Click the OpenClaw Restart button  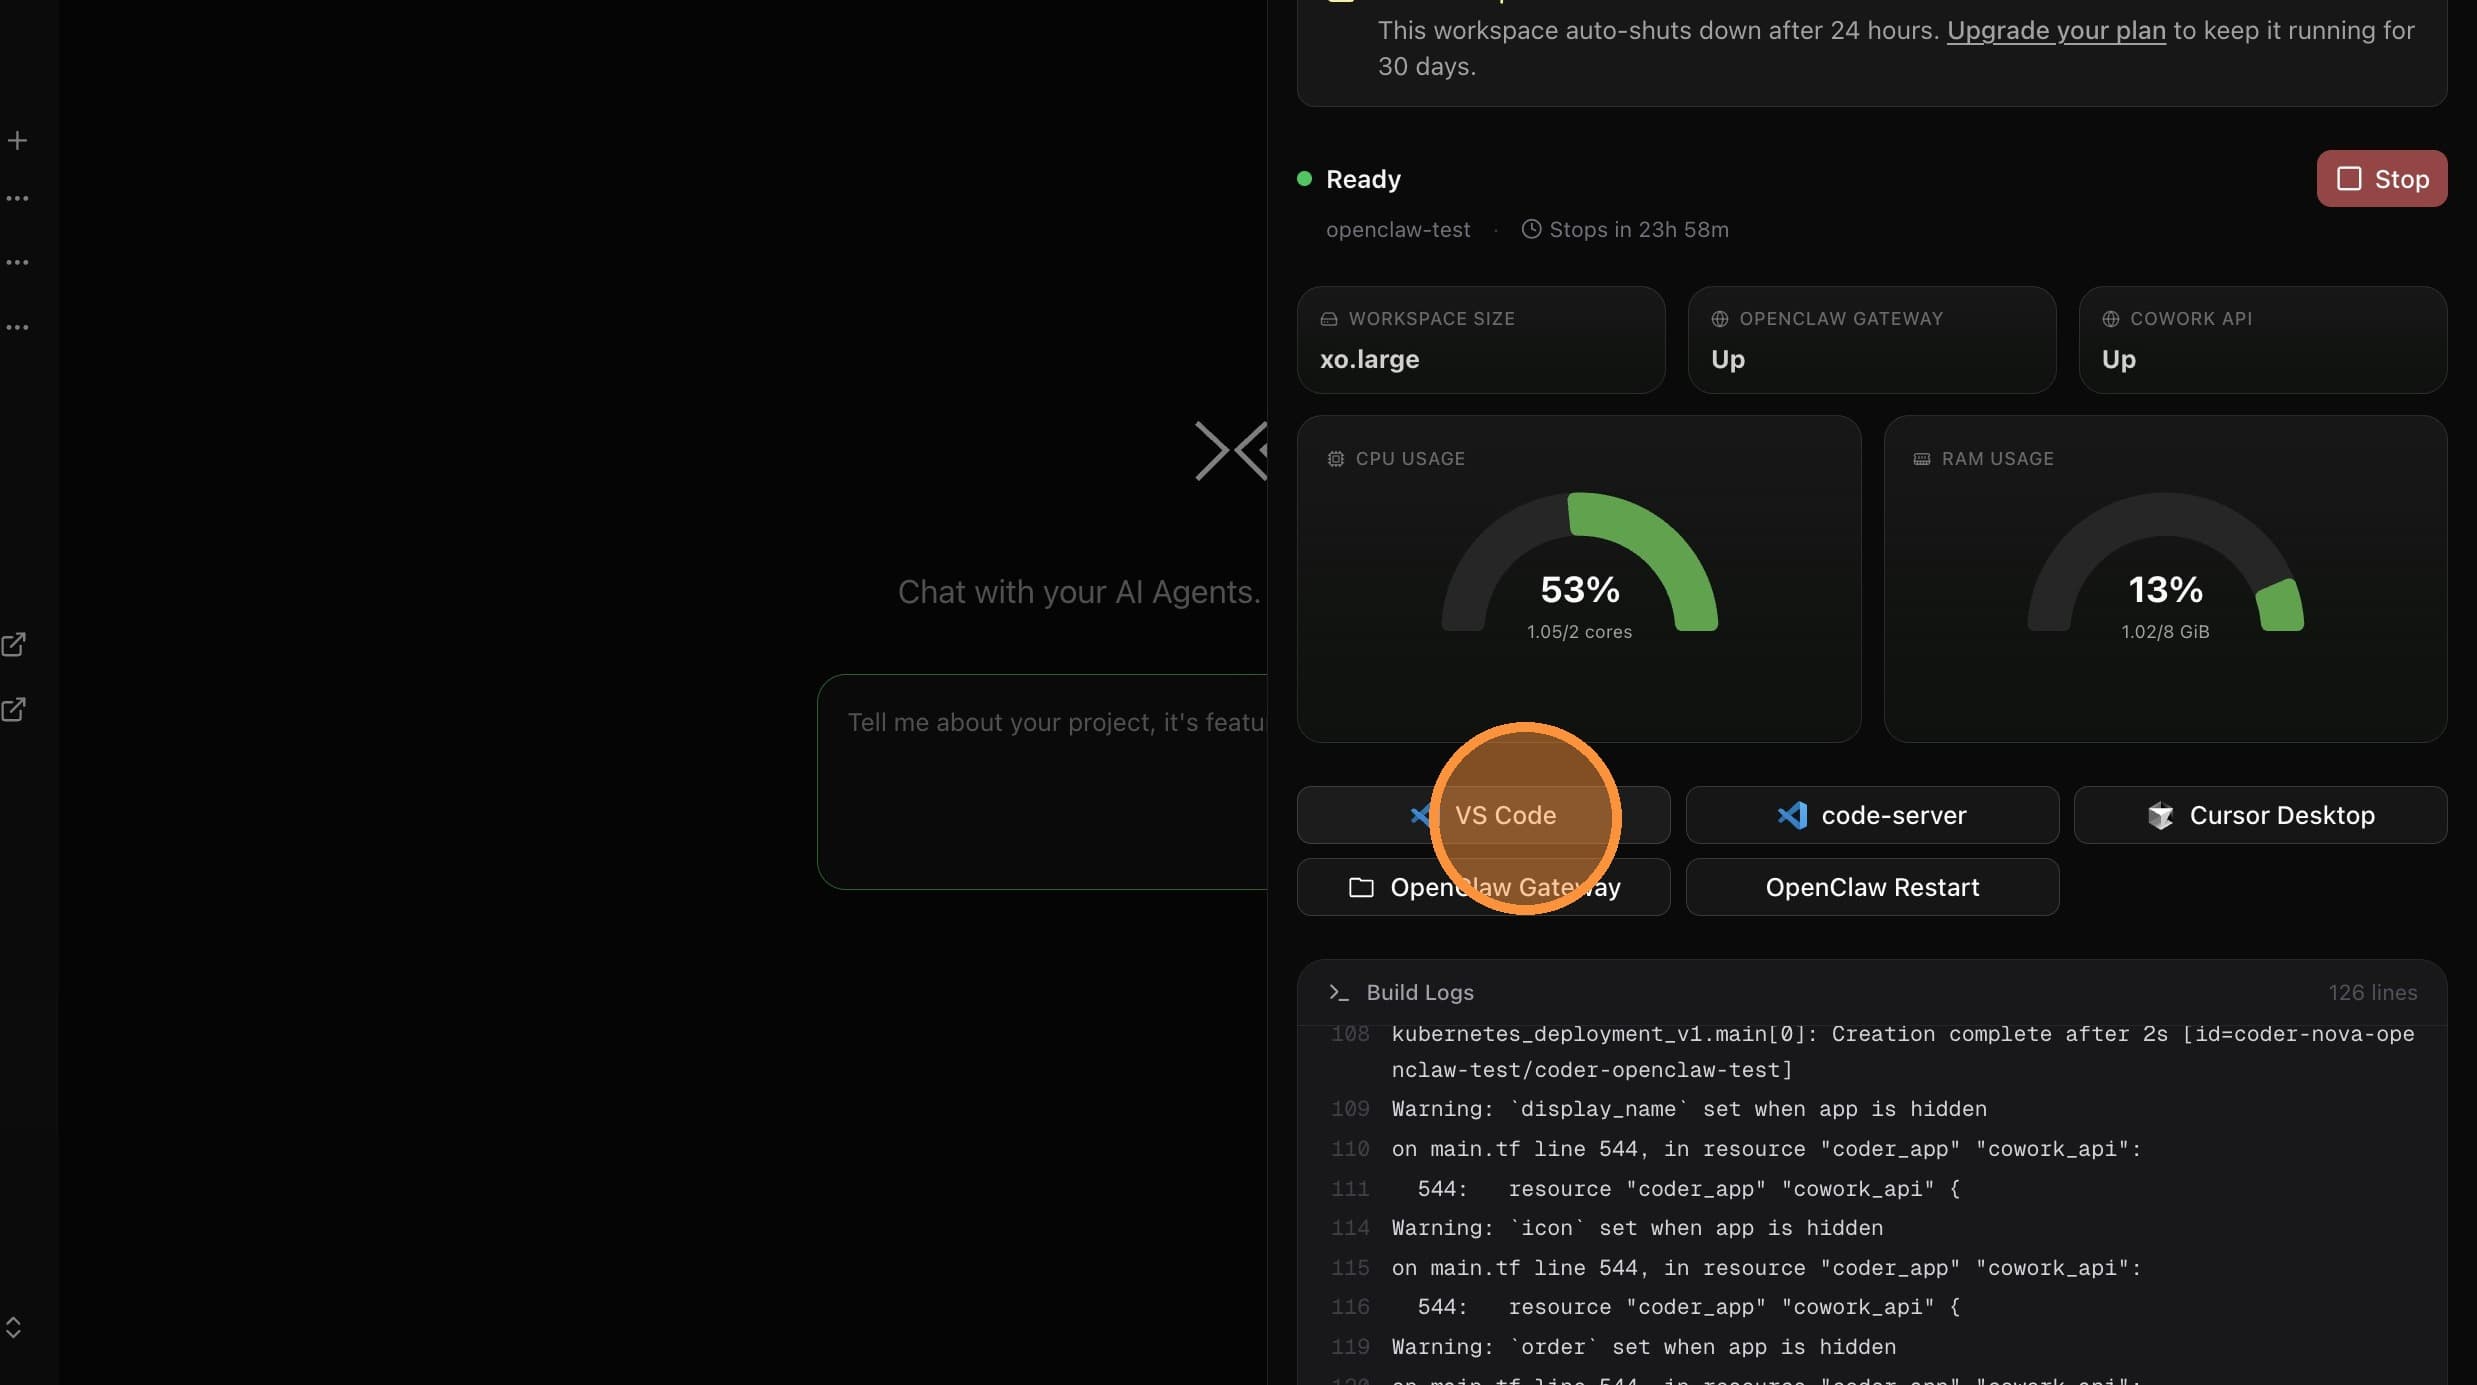coord(1872,887)
